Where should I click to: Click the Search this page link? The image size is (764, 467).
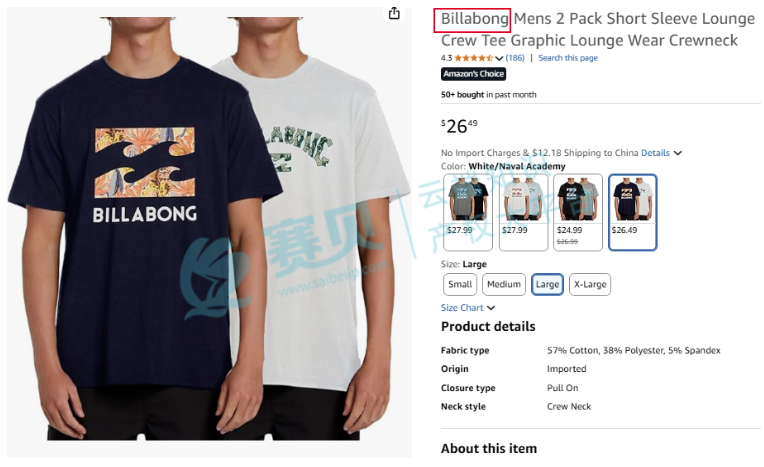(567, 58)
